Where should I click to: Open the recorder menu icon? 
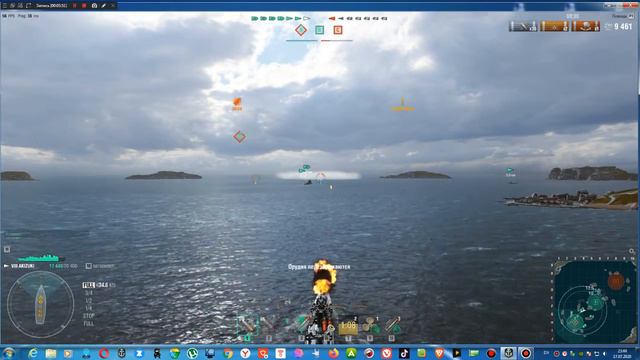point(4,6)
